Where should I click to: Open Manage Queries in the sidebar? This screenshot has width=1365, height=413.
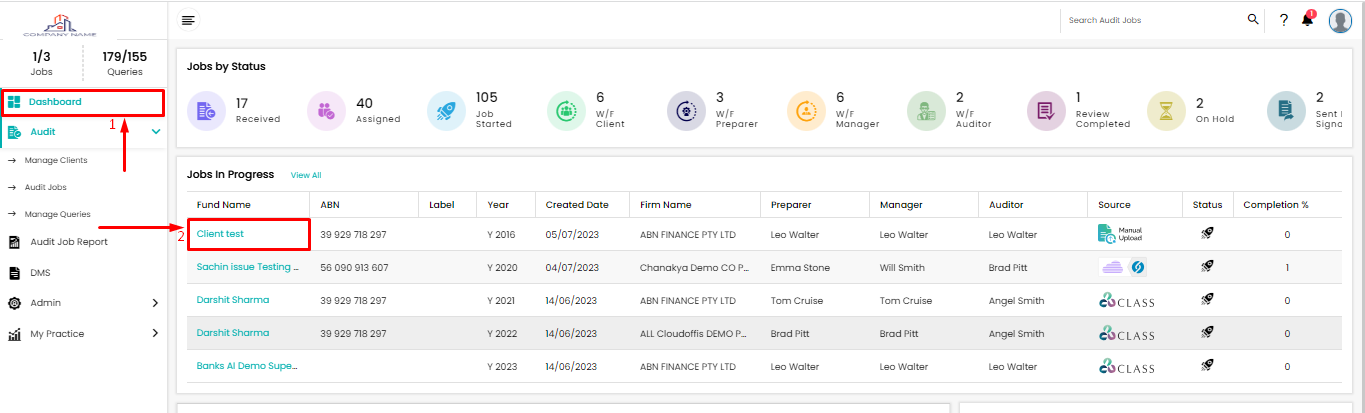[58, 214]
